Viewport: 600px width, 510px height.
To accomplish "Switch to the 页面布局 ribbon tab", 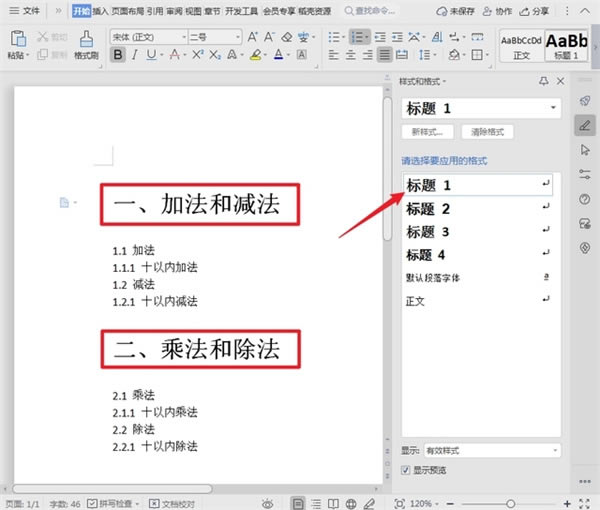I will coord(133,11).
